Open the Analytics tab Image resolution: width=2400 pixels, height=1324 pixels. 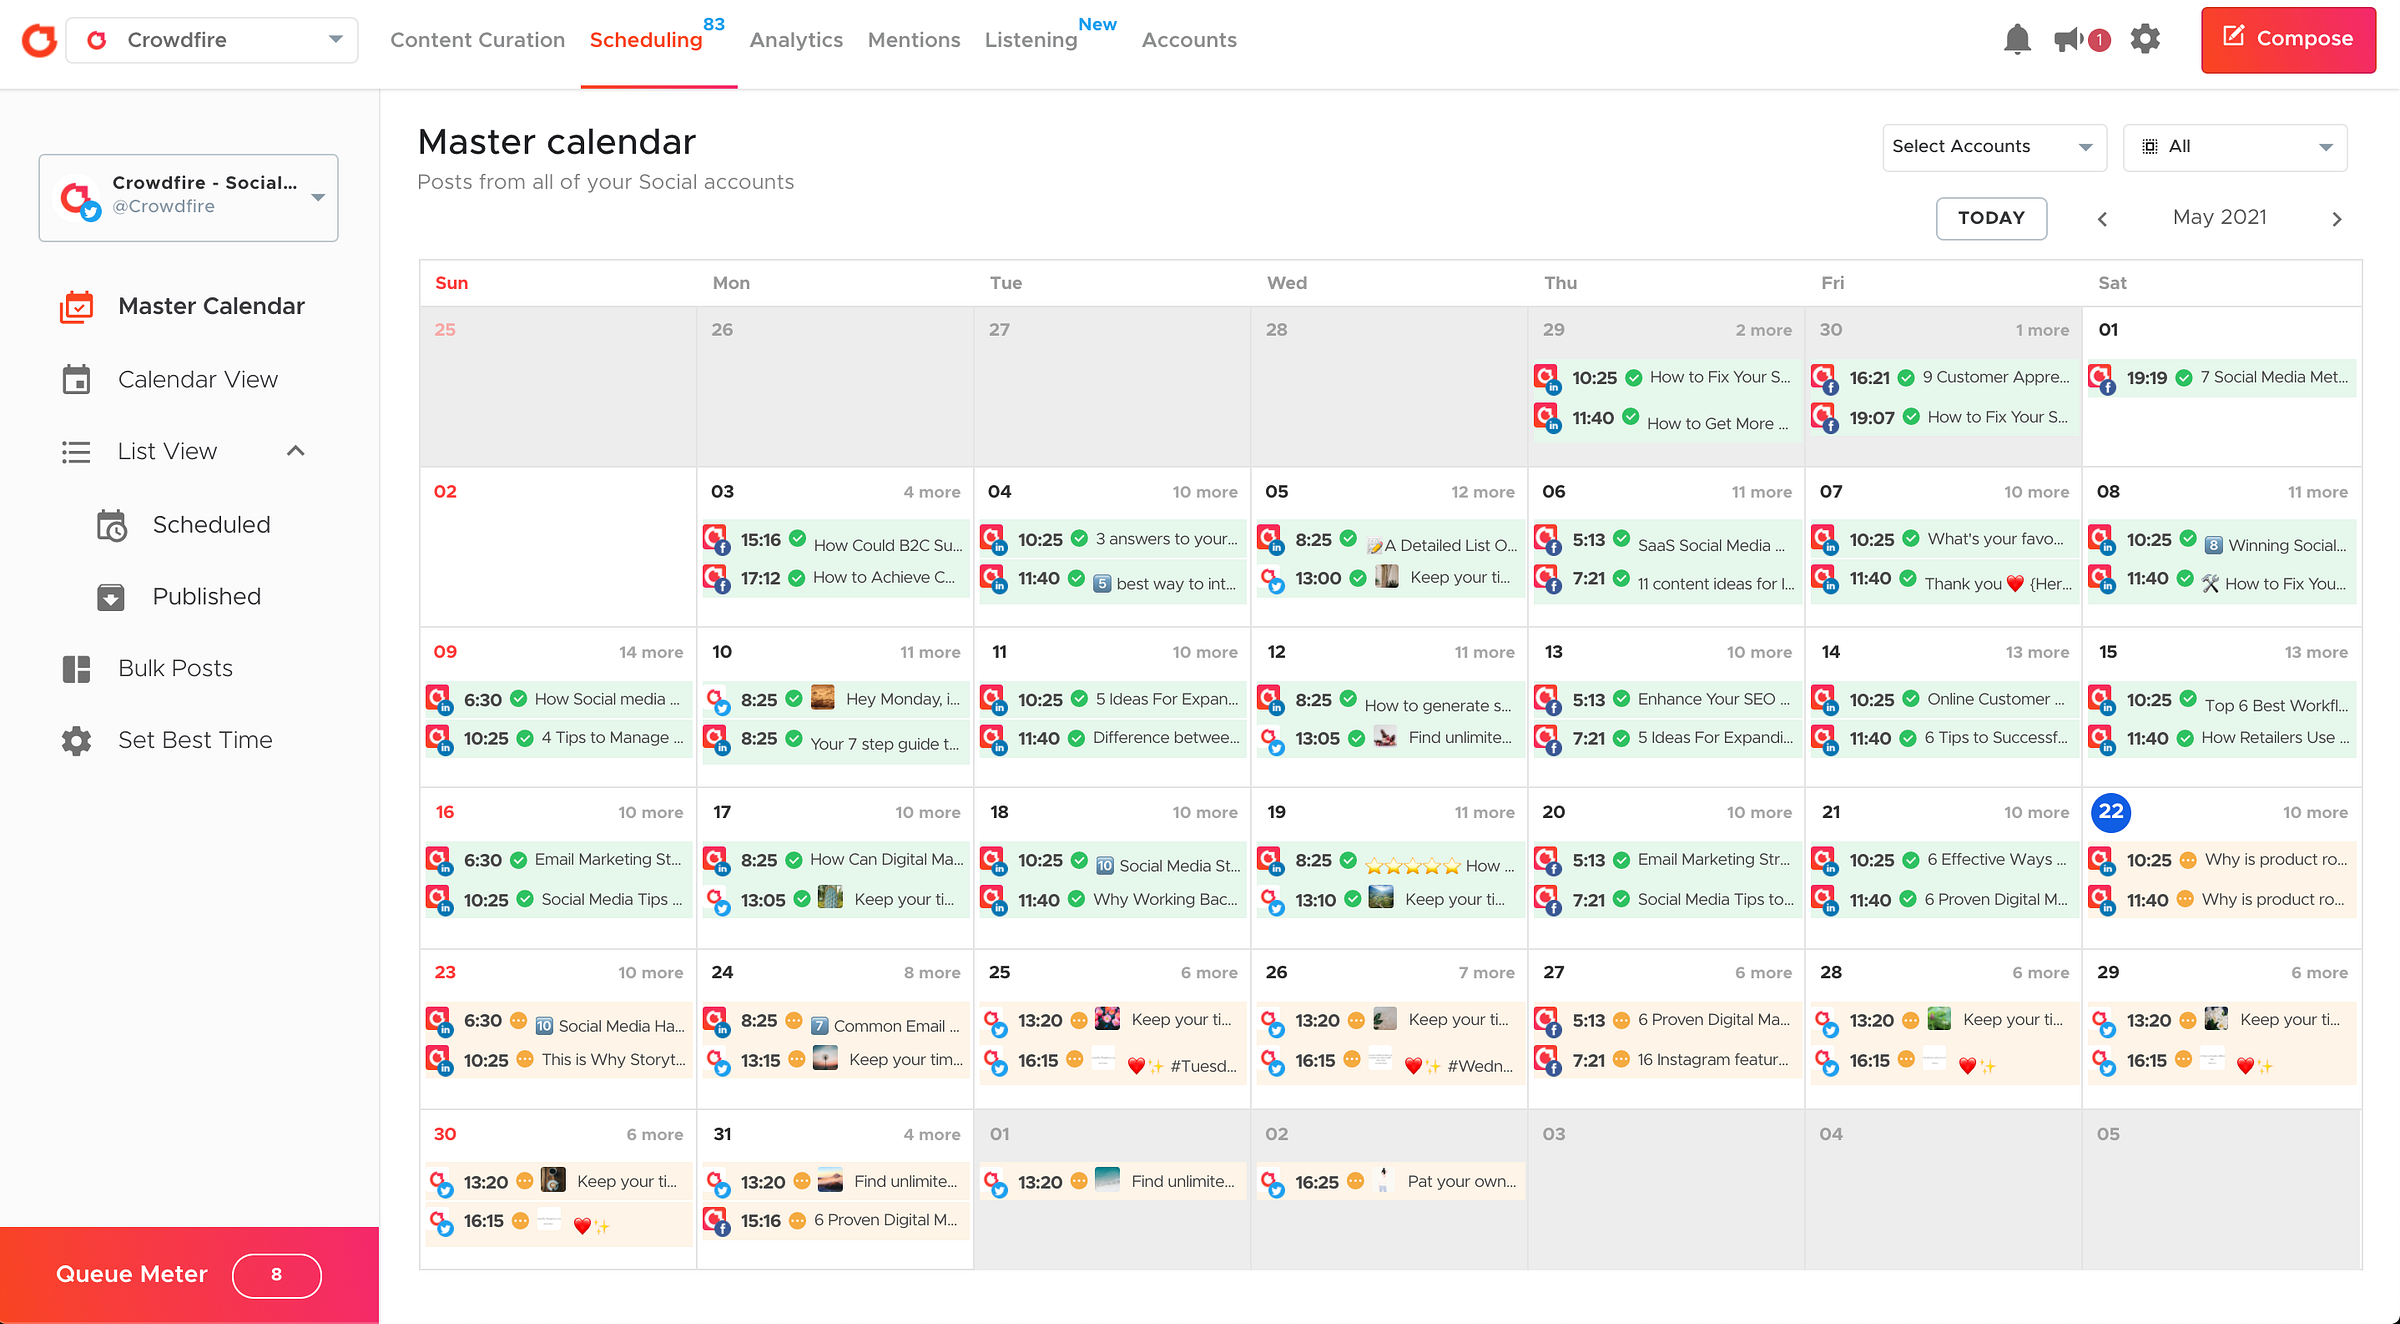click(x=796, y=40)
